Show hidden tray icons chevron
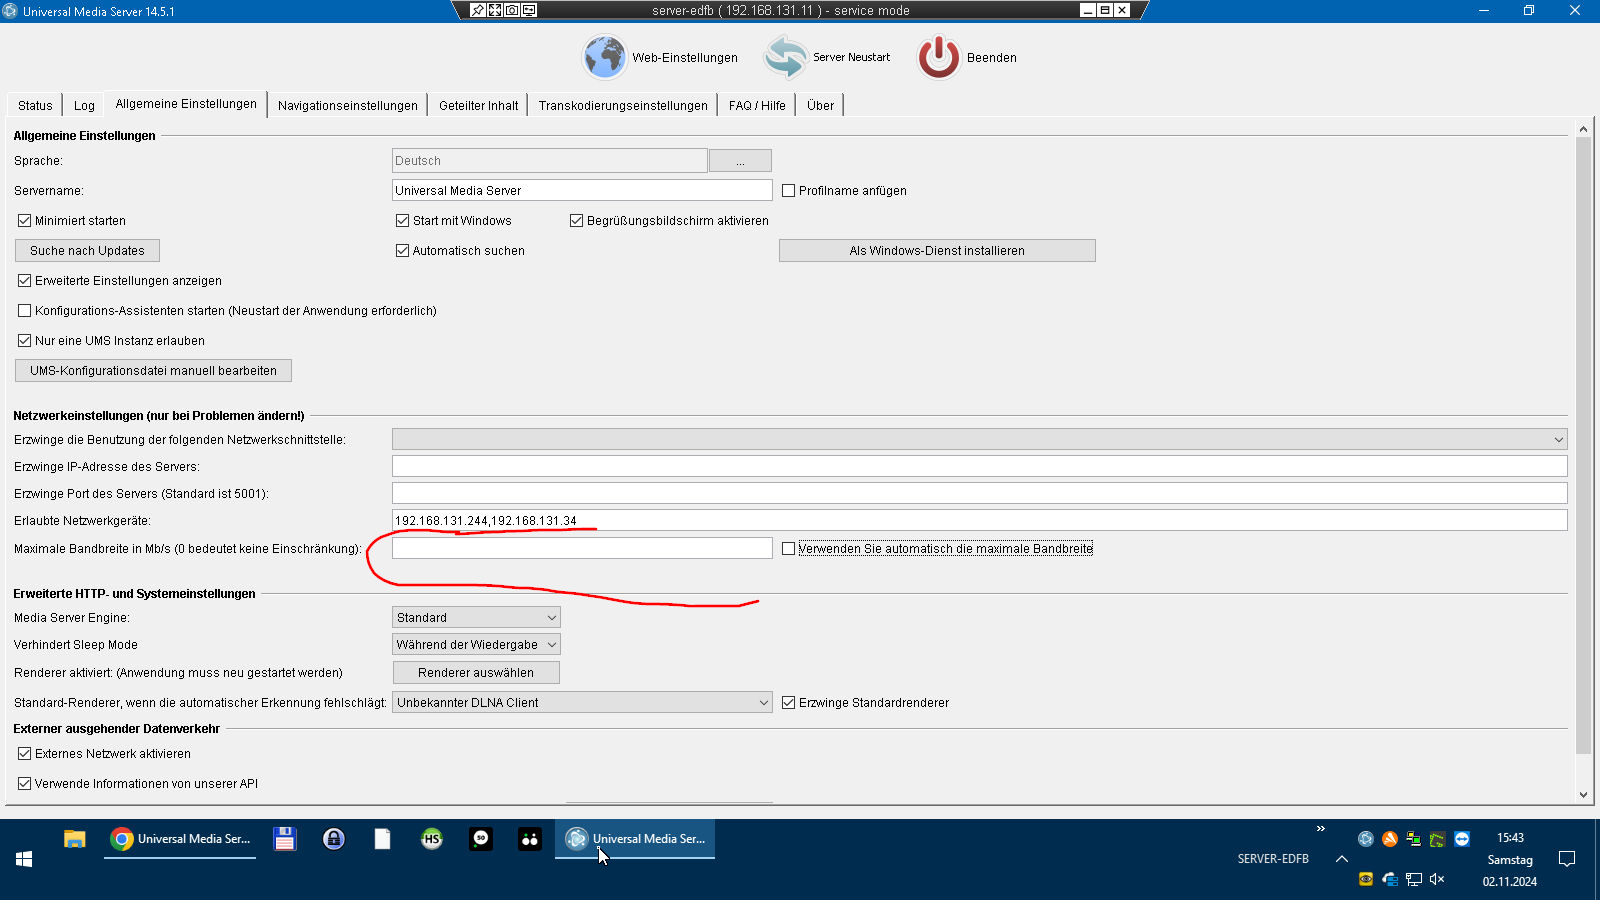Image resolution: width=1600 pixels, height=900 pixels. (x=1342, y=859)
